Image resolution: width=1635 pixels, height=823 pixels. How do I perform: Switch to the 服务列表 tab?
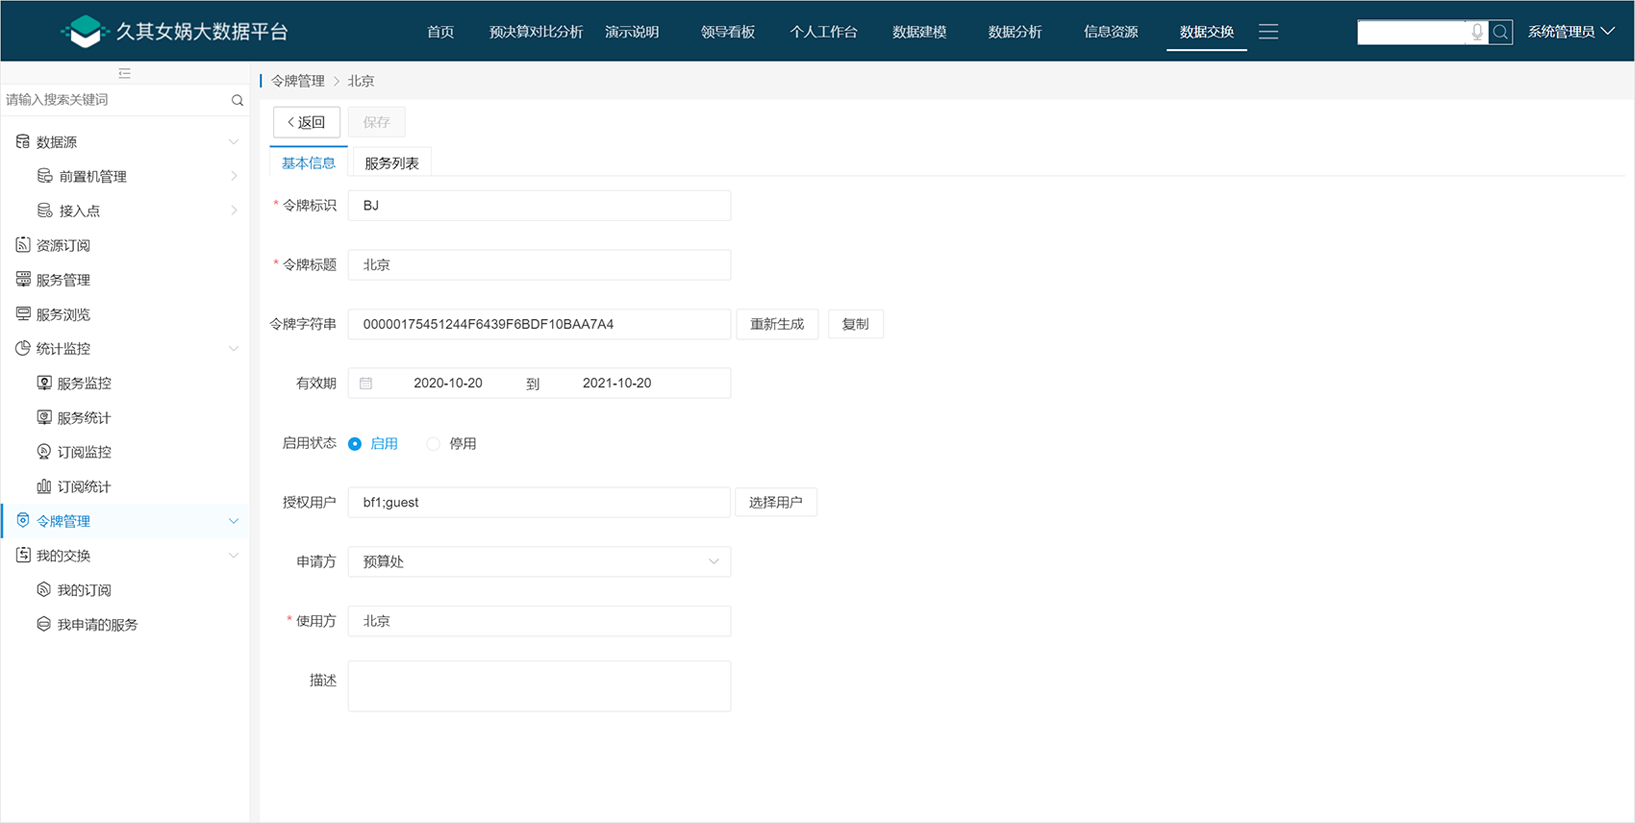click(x=391, y=163)
